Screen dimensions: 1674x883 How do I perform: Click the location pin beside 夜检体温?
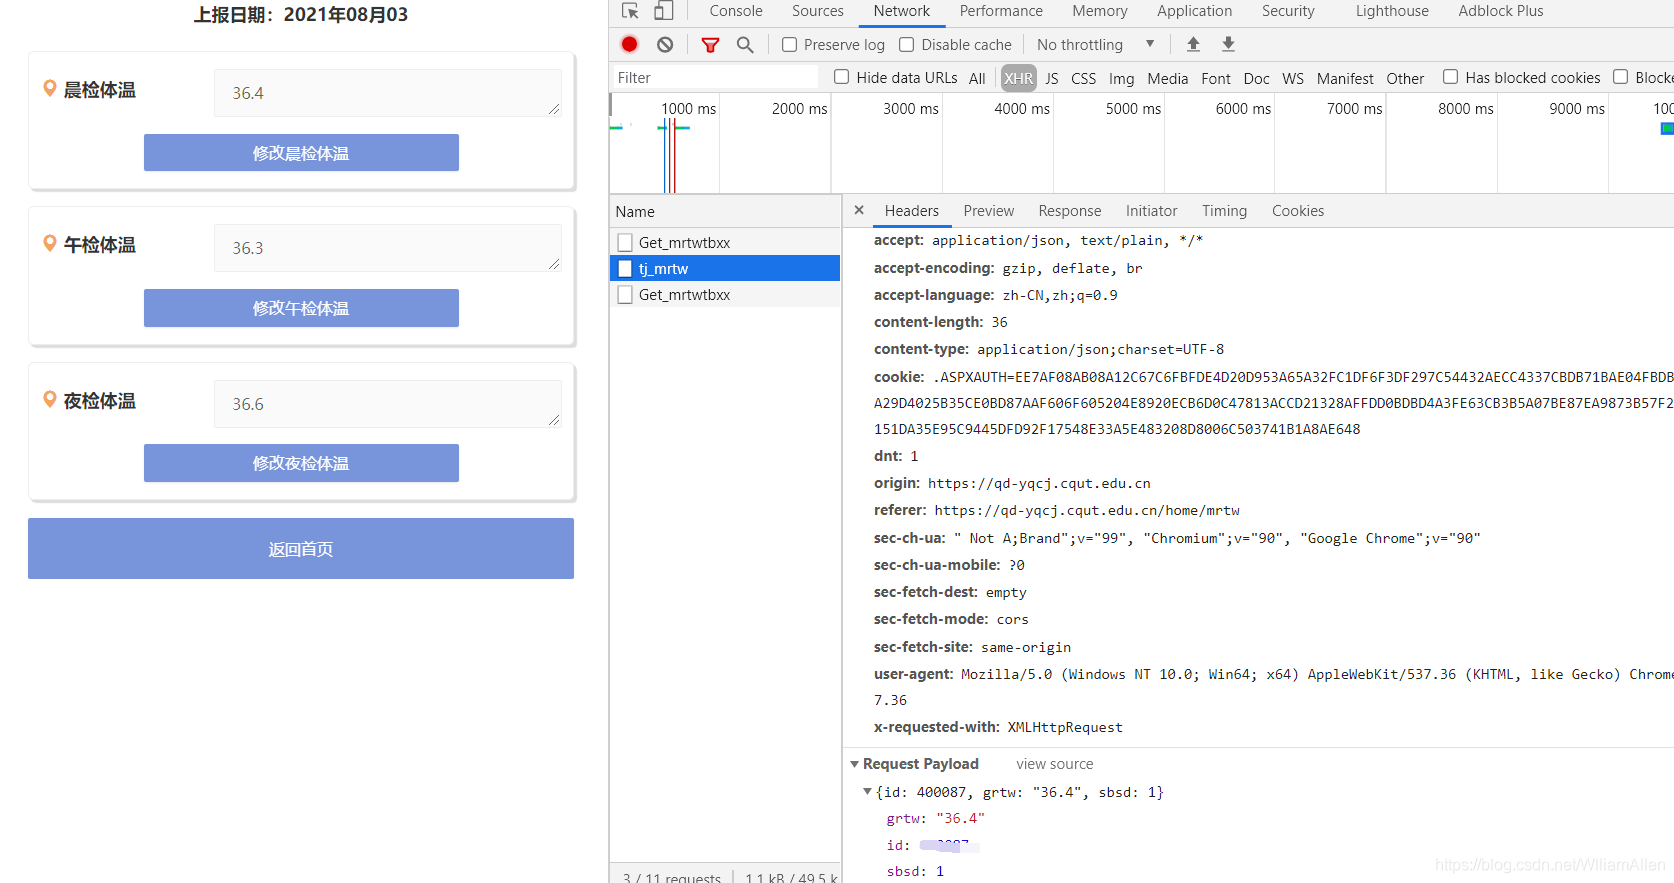[49, 399]
